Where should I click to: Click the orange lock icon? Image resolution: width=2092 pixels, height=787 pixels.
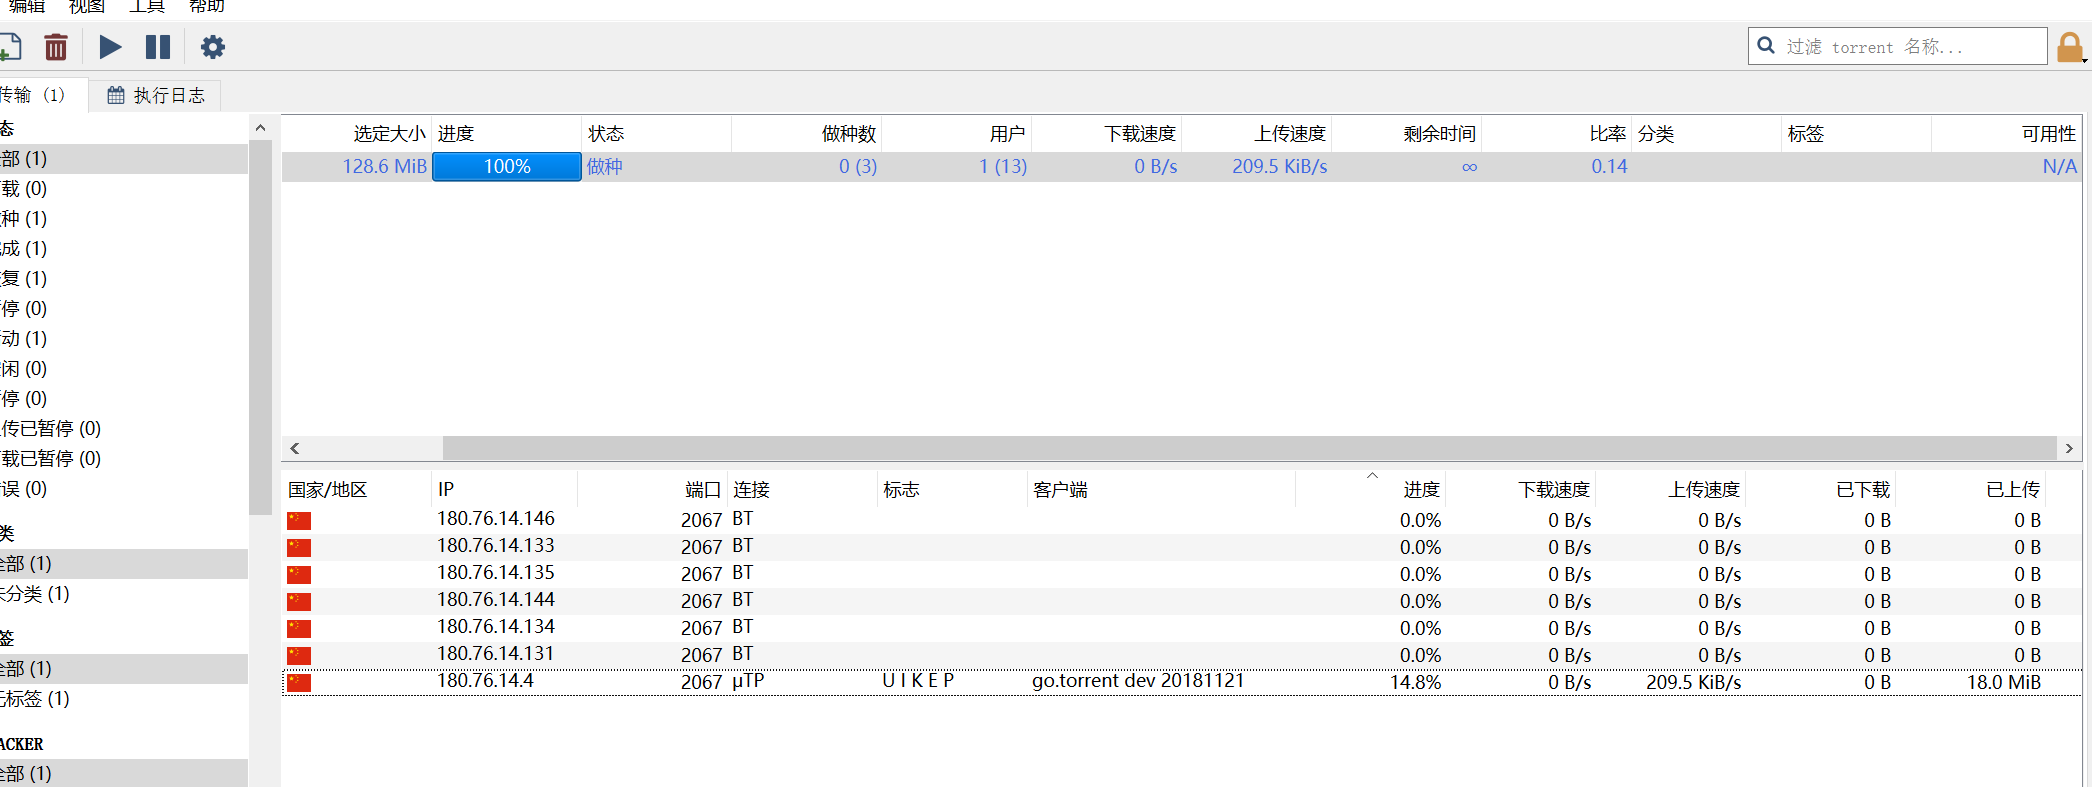pos(2069,47)
